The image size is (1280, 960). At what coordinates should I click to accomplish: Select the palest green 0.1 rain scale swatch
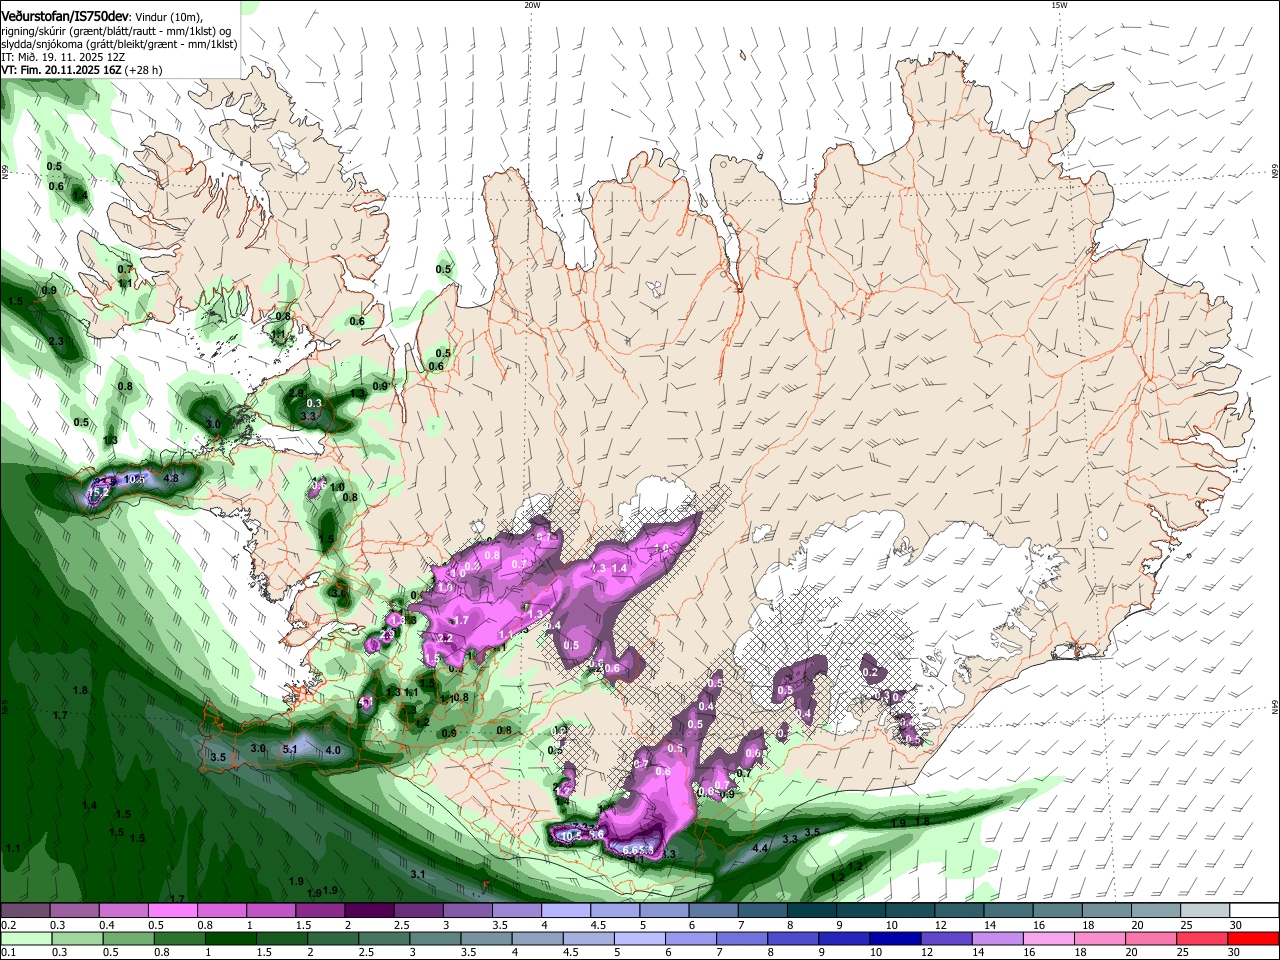[24, 939]
